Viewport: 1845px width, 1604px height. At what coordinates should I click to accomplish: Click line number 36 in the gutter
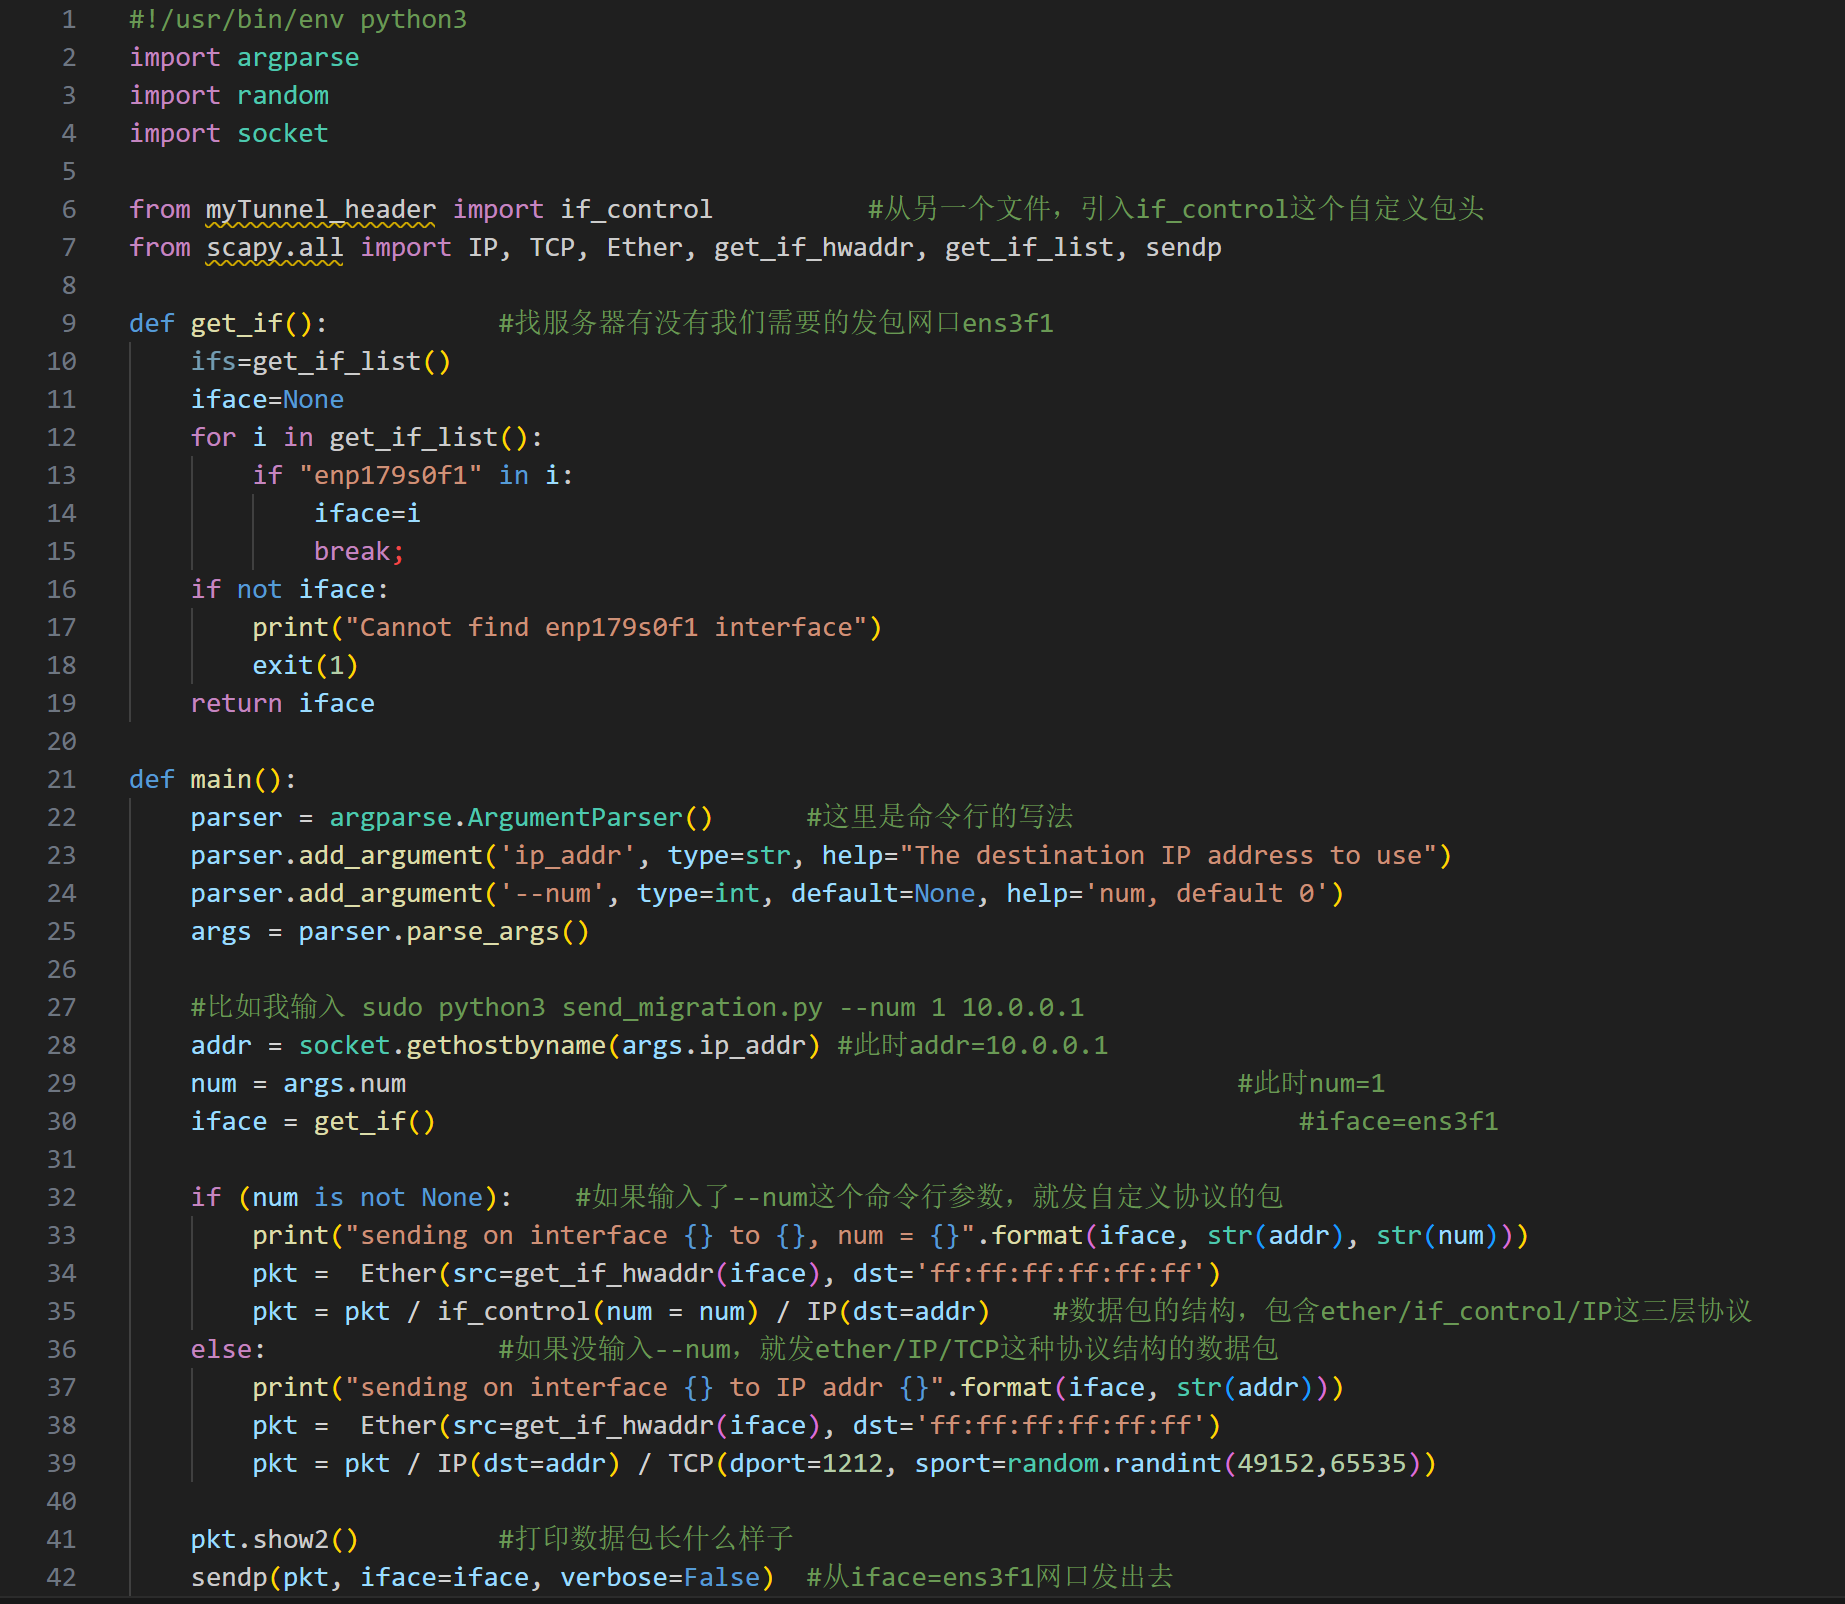pos(61,1350)
